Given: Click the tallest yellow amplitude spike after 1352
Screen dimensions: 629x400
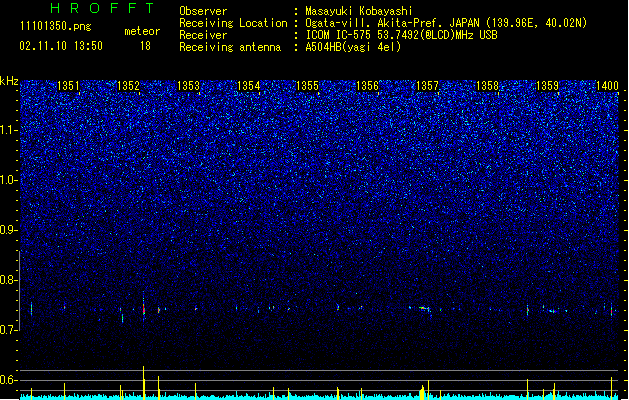Looking at the screenshot, I should [144, 382].
